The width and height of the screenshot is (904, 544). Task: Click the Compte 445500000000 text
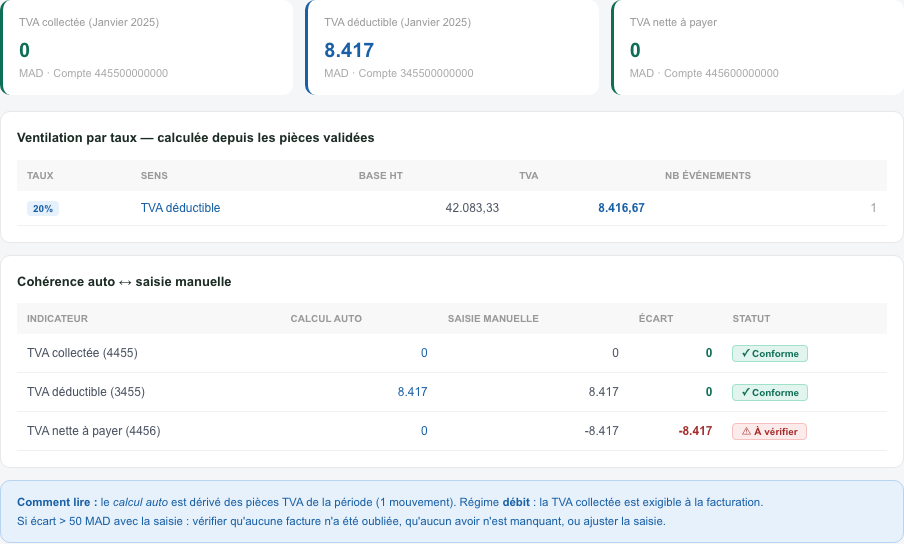coord(111,73)
